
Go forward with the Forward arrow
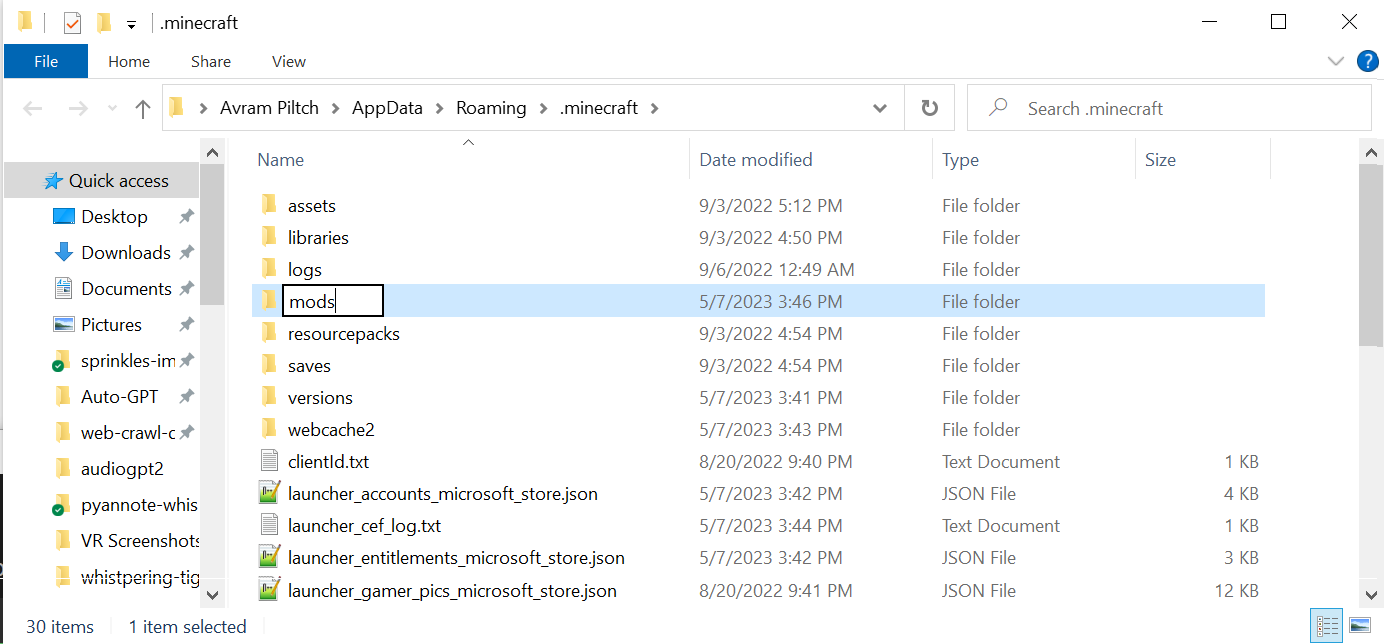tap(77, 109)
